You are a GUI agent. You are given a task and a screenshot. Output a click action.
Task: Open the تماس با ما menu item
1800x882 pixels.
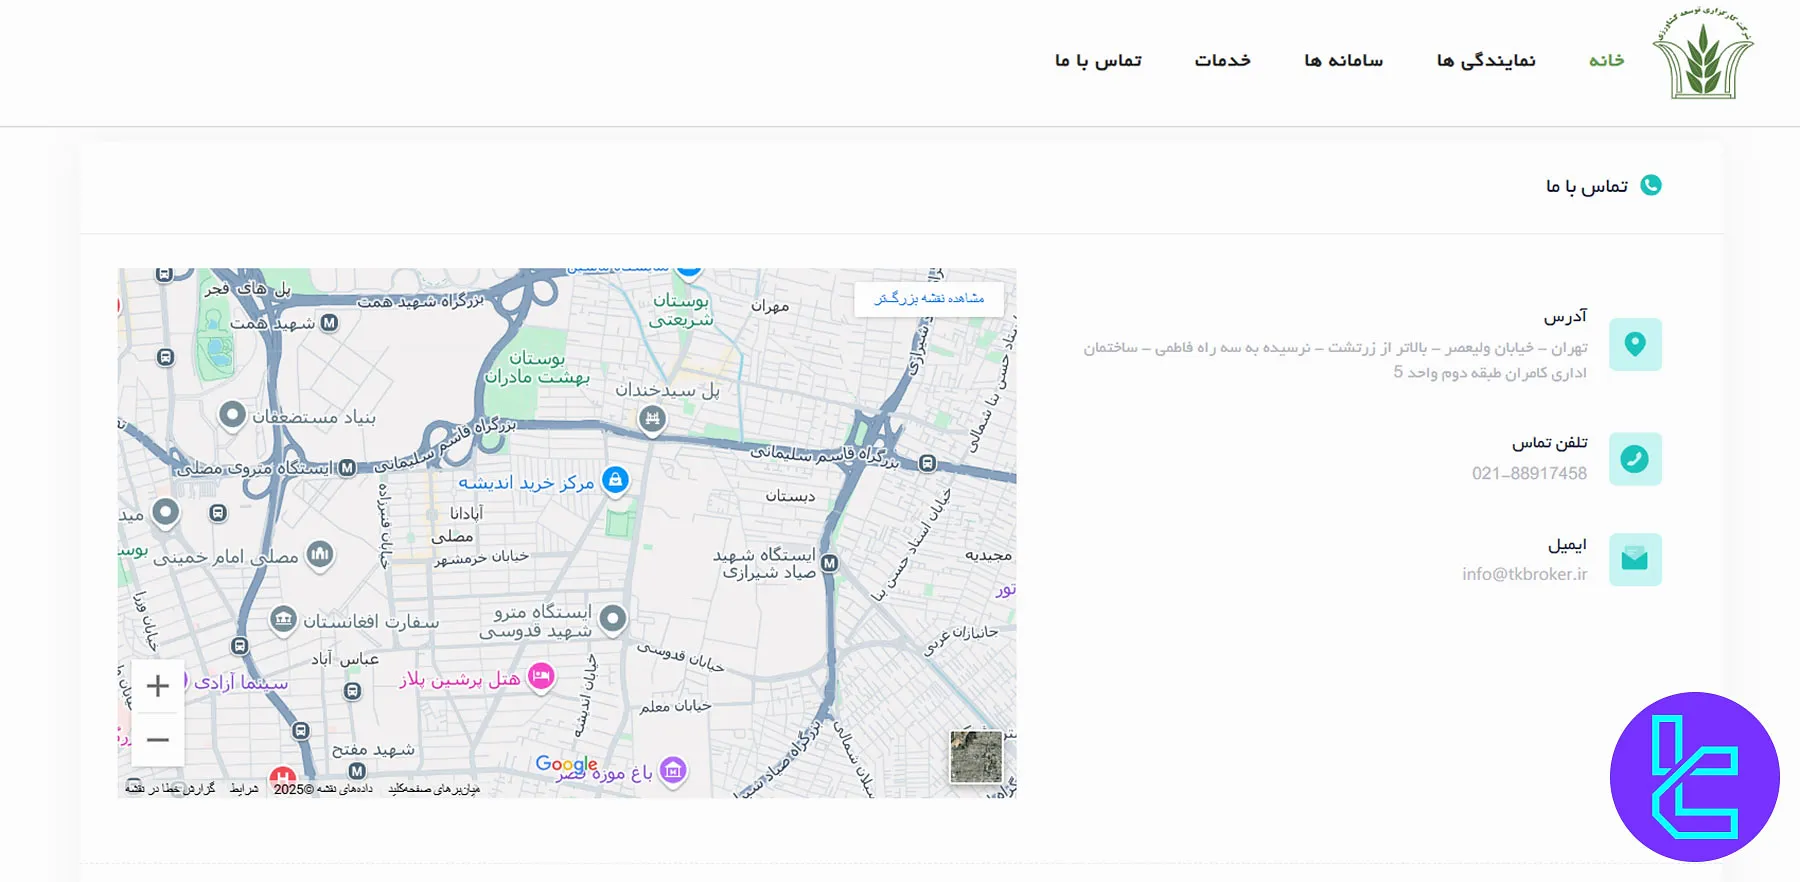(1098, 61)
